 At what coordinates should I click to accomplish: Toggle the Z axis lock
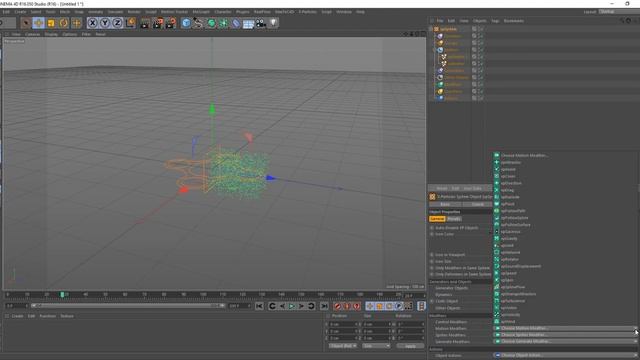pos(117,23)
